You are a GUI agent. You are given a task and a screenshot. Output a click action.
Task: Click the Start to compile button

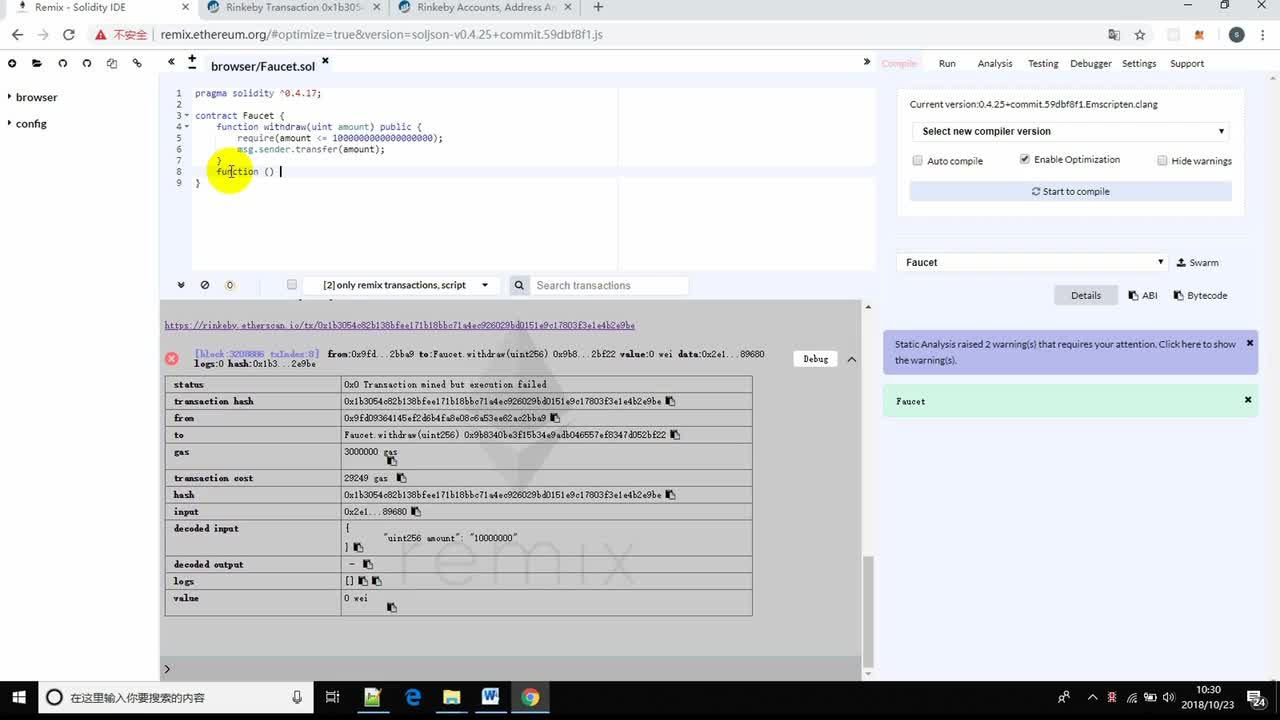[x=1071, y=191]
